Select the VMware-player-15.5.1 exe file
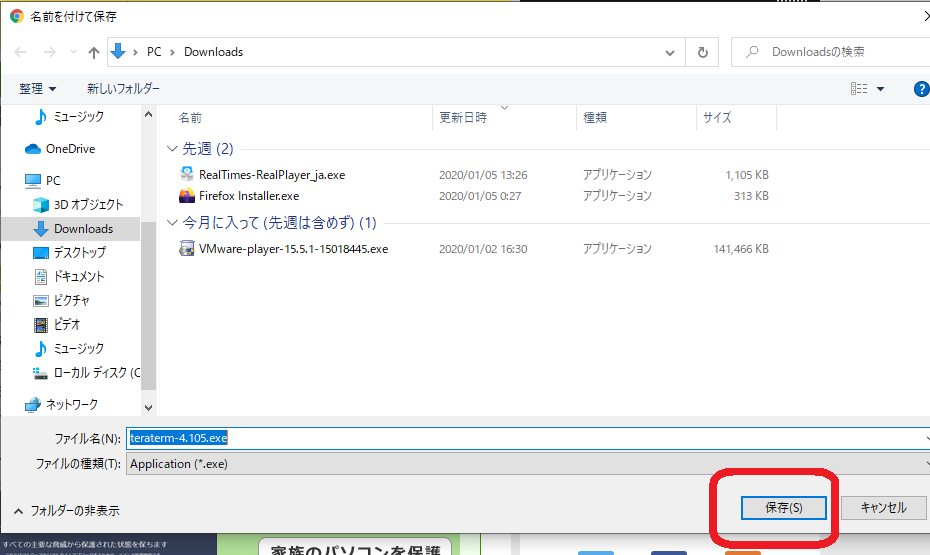 pos(292,249)
